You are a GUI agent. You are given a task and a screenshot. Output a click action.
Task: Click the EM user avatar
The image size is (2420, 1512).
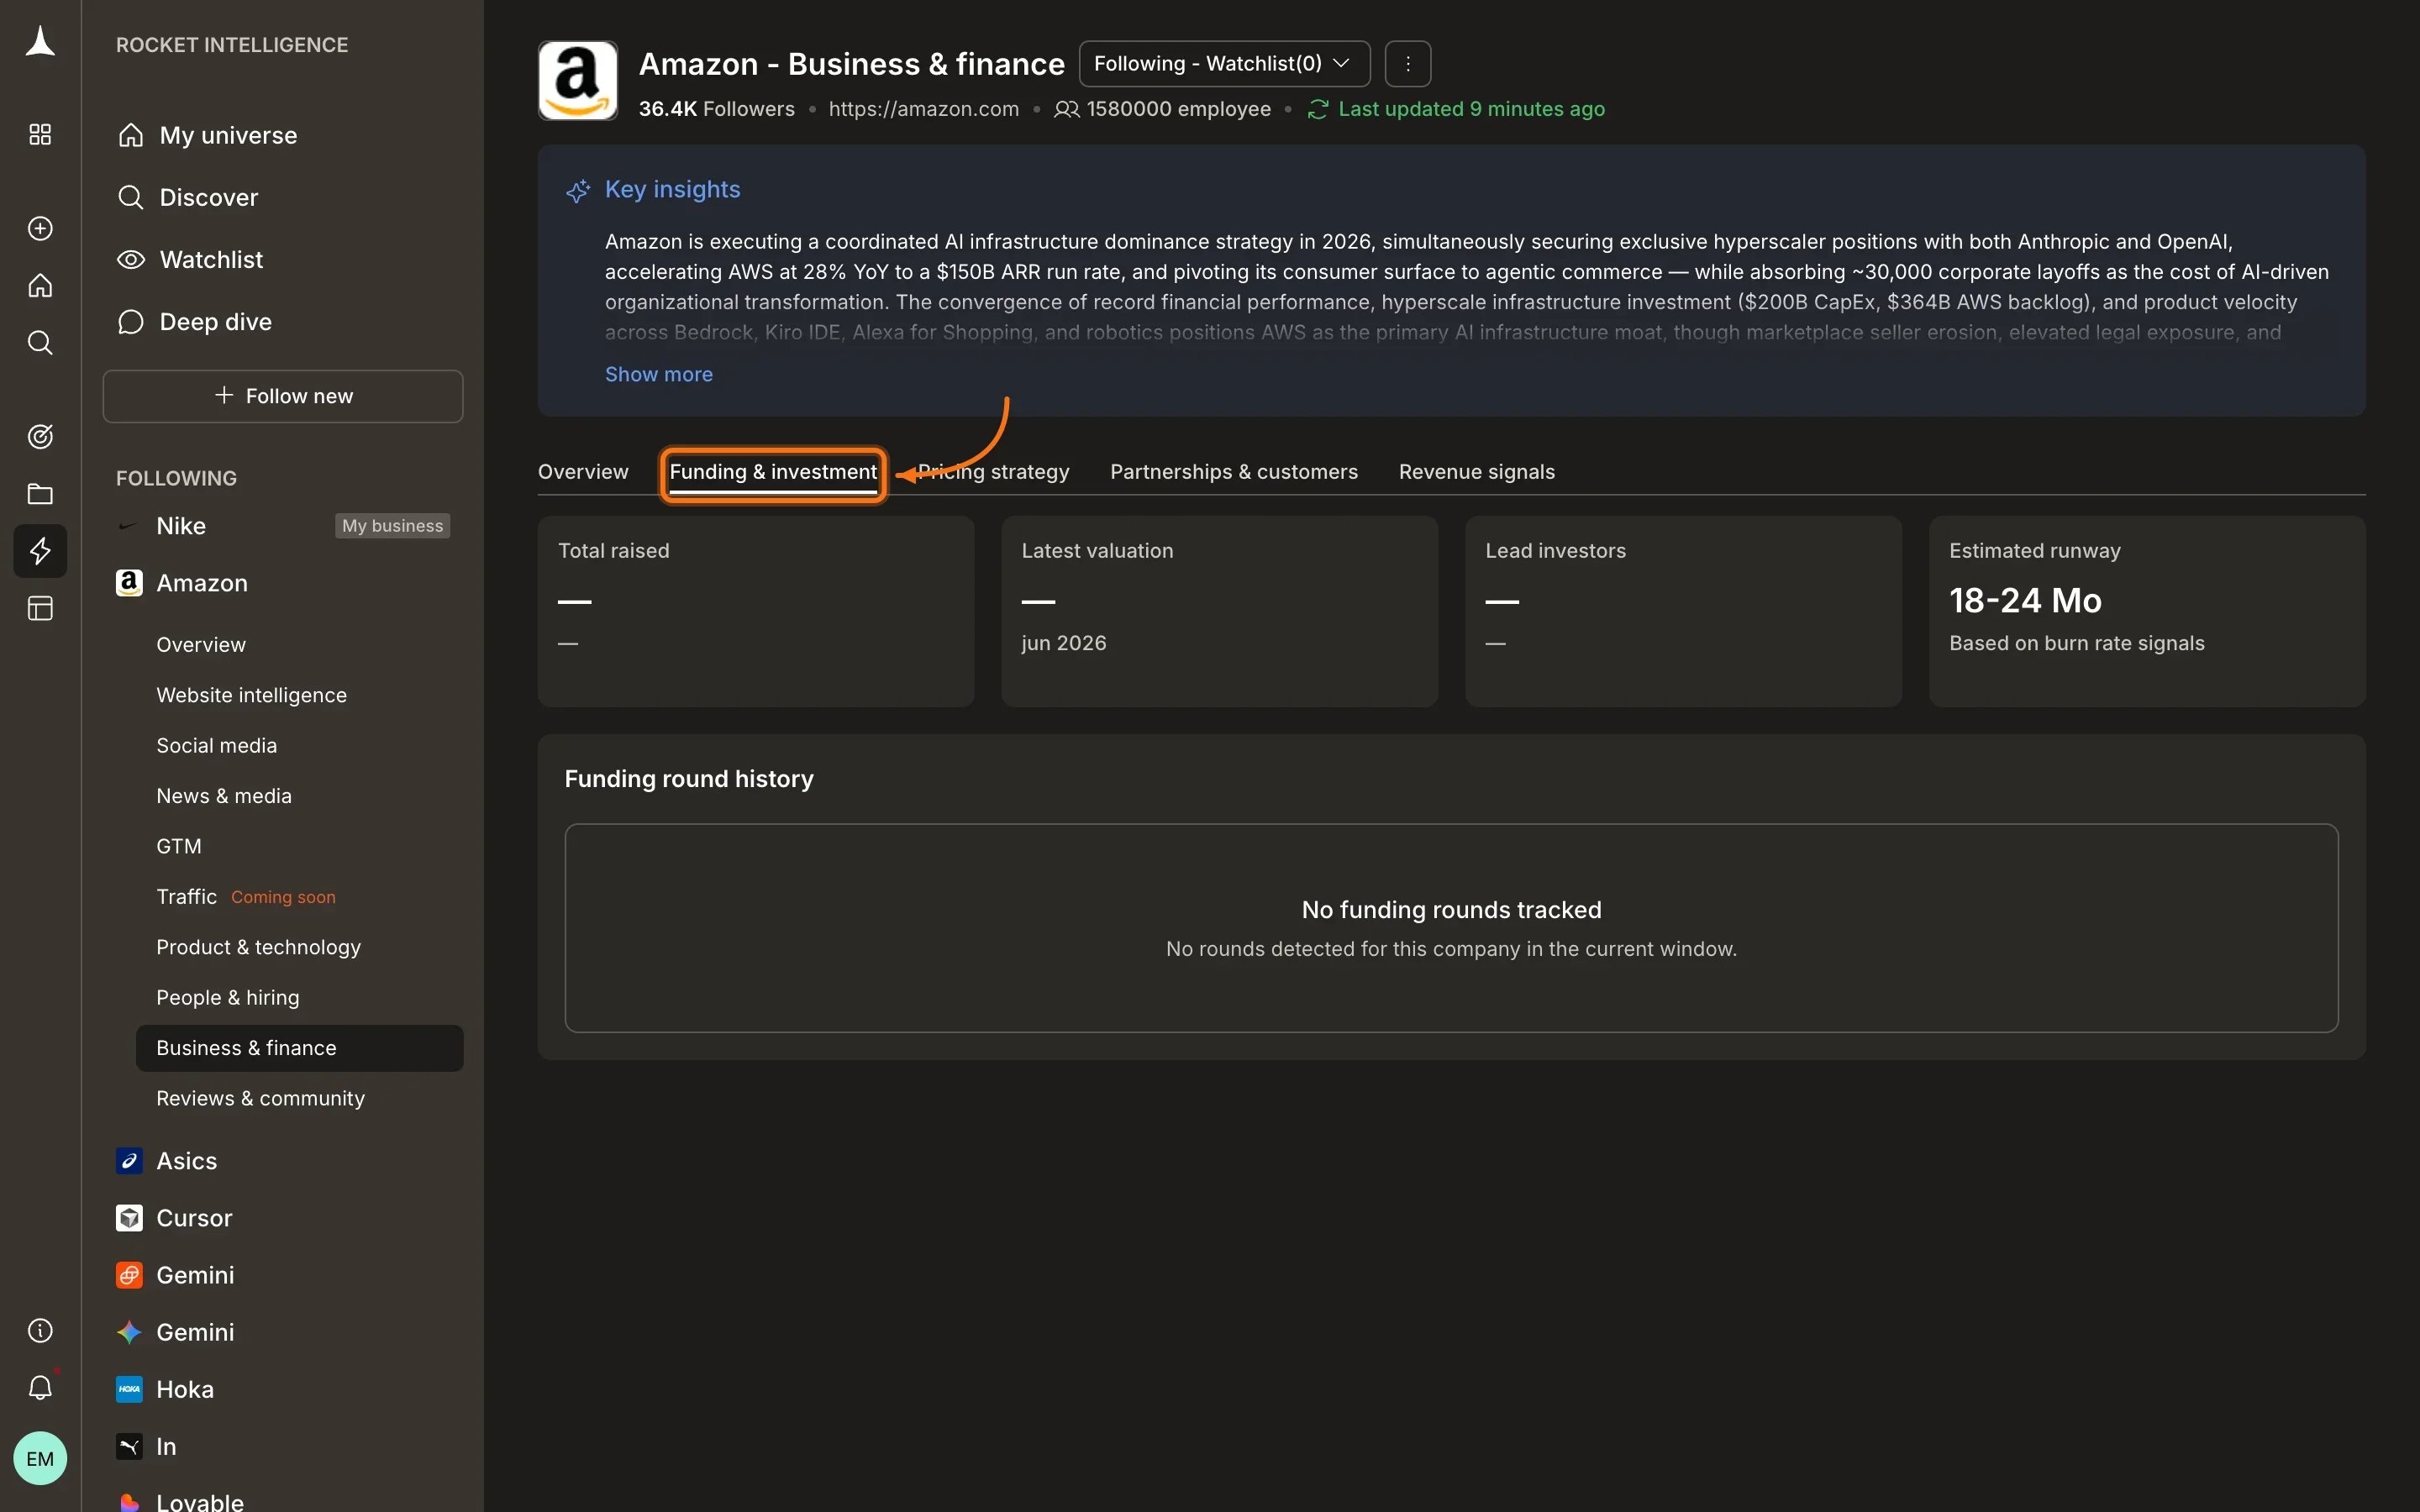tap(40, 1458)
